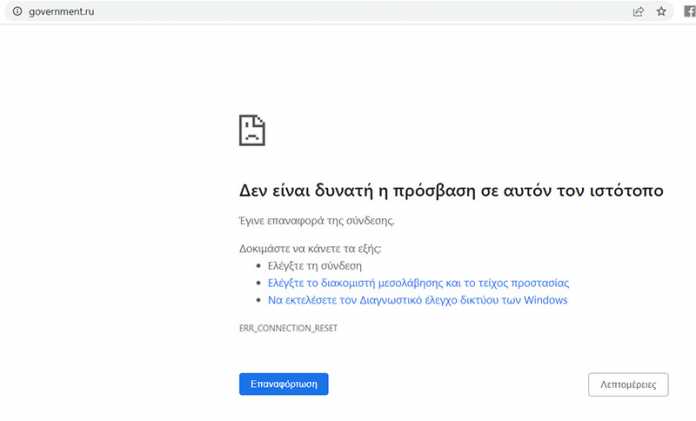Open the διακομιστή μεσολάβησης και τείχος προστασίας link
Screen dimensions: 696x421
[418, 283]
